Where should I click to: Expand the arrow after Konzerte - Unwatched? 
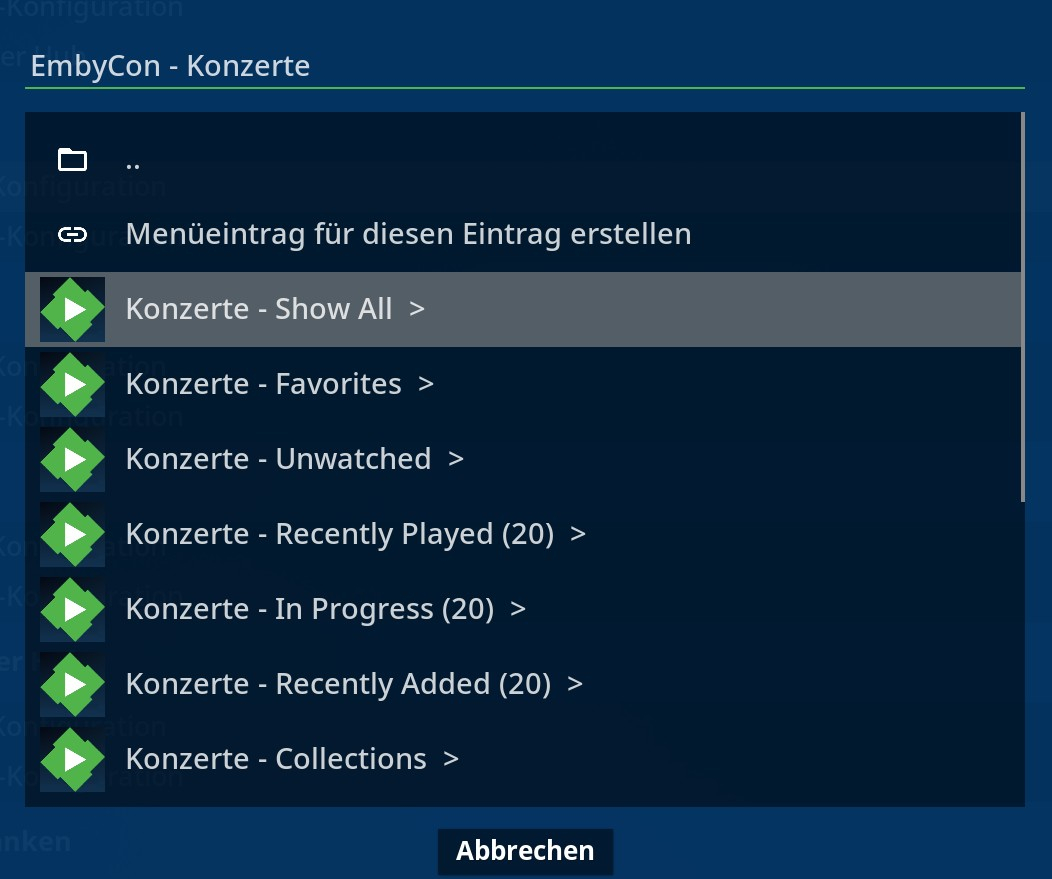(456, 460)
